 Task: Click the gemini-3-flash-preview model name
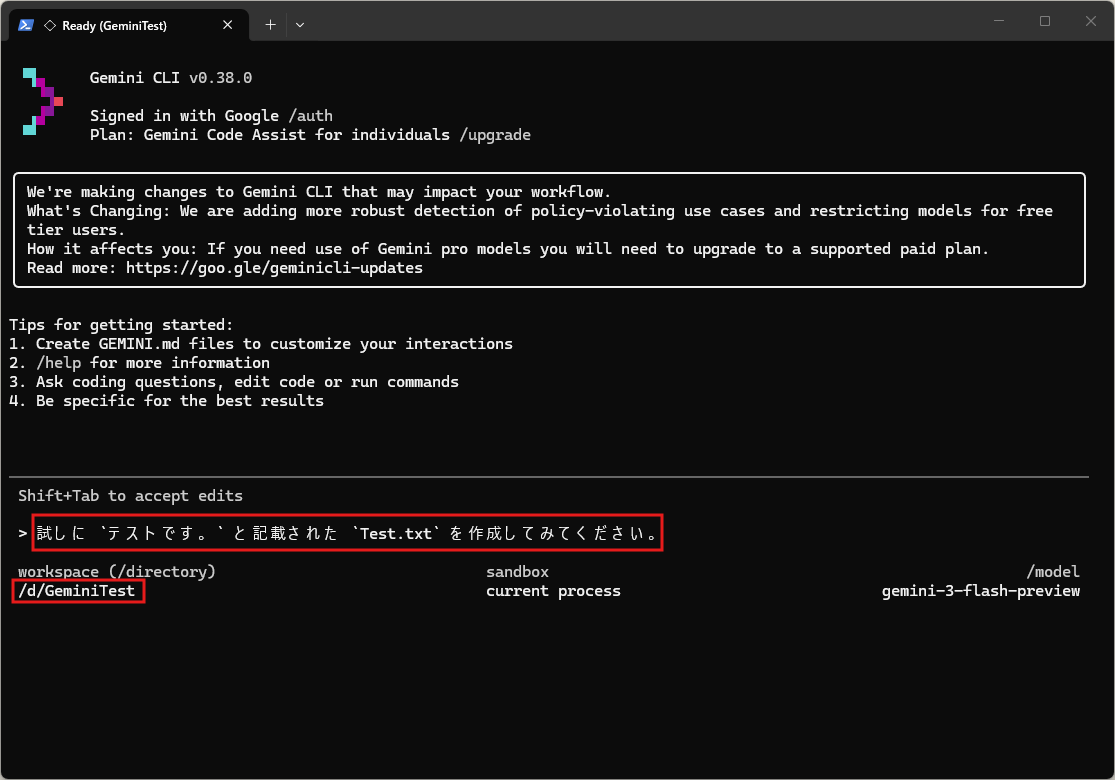[980, 591]
